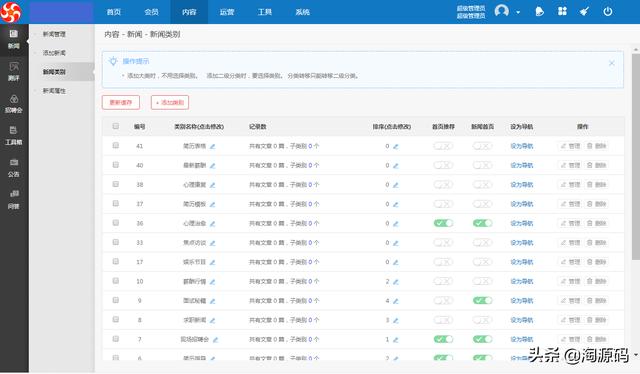Click 设为导航 link for row 41

[x=522, y=146]
